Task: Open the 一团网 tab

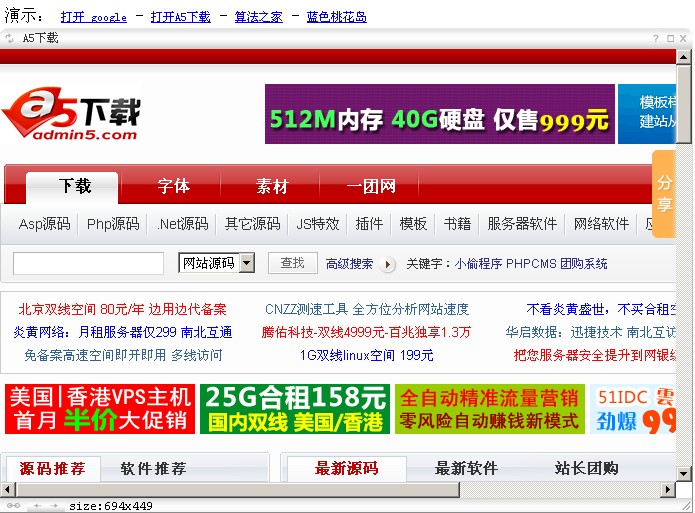Action: click(371, 186)
